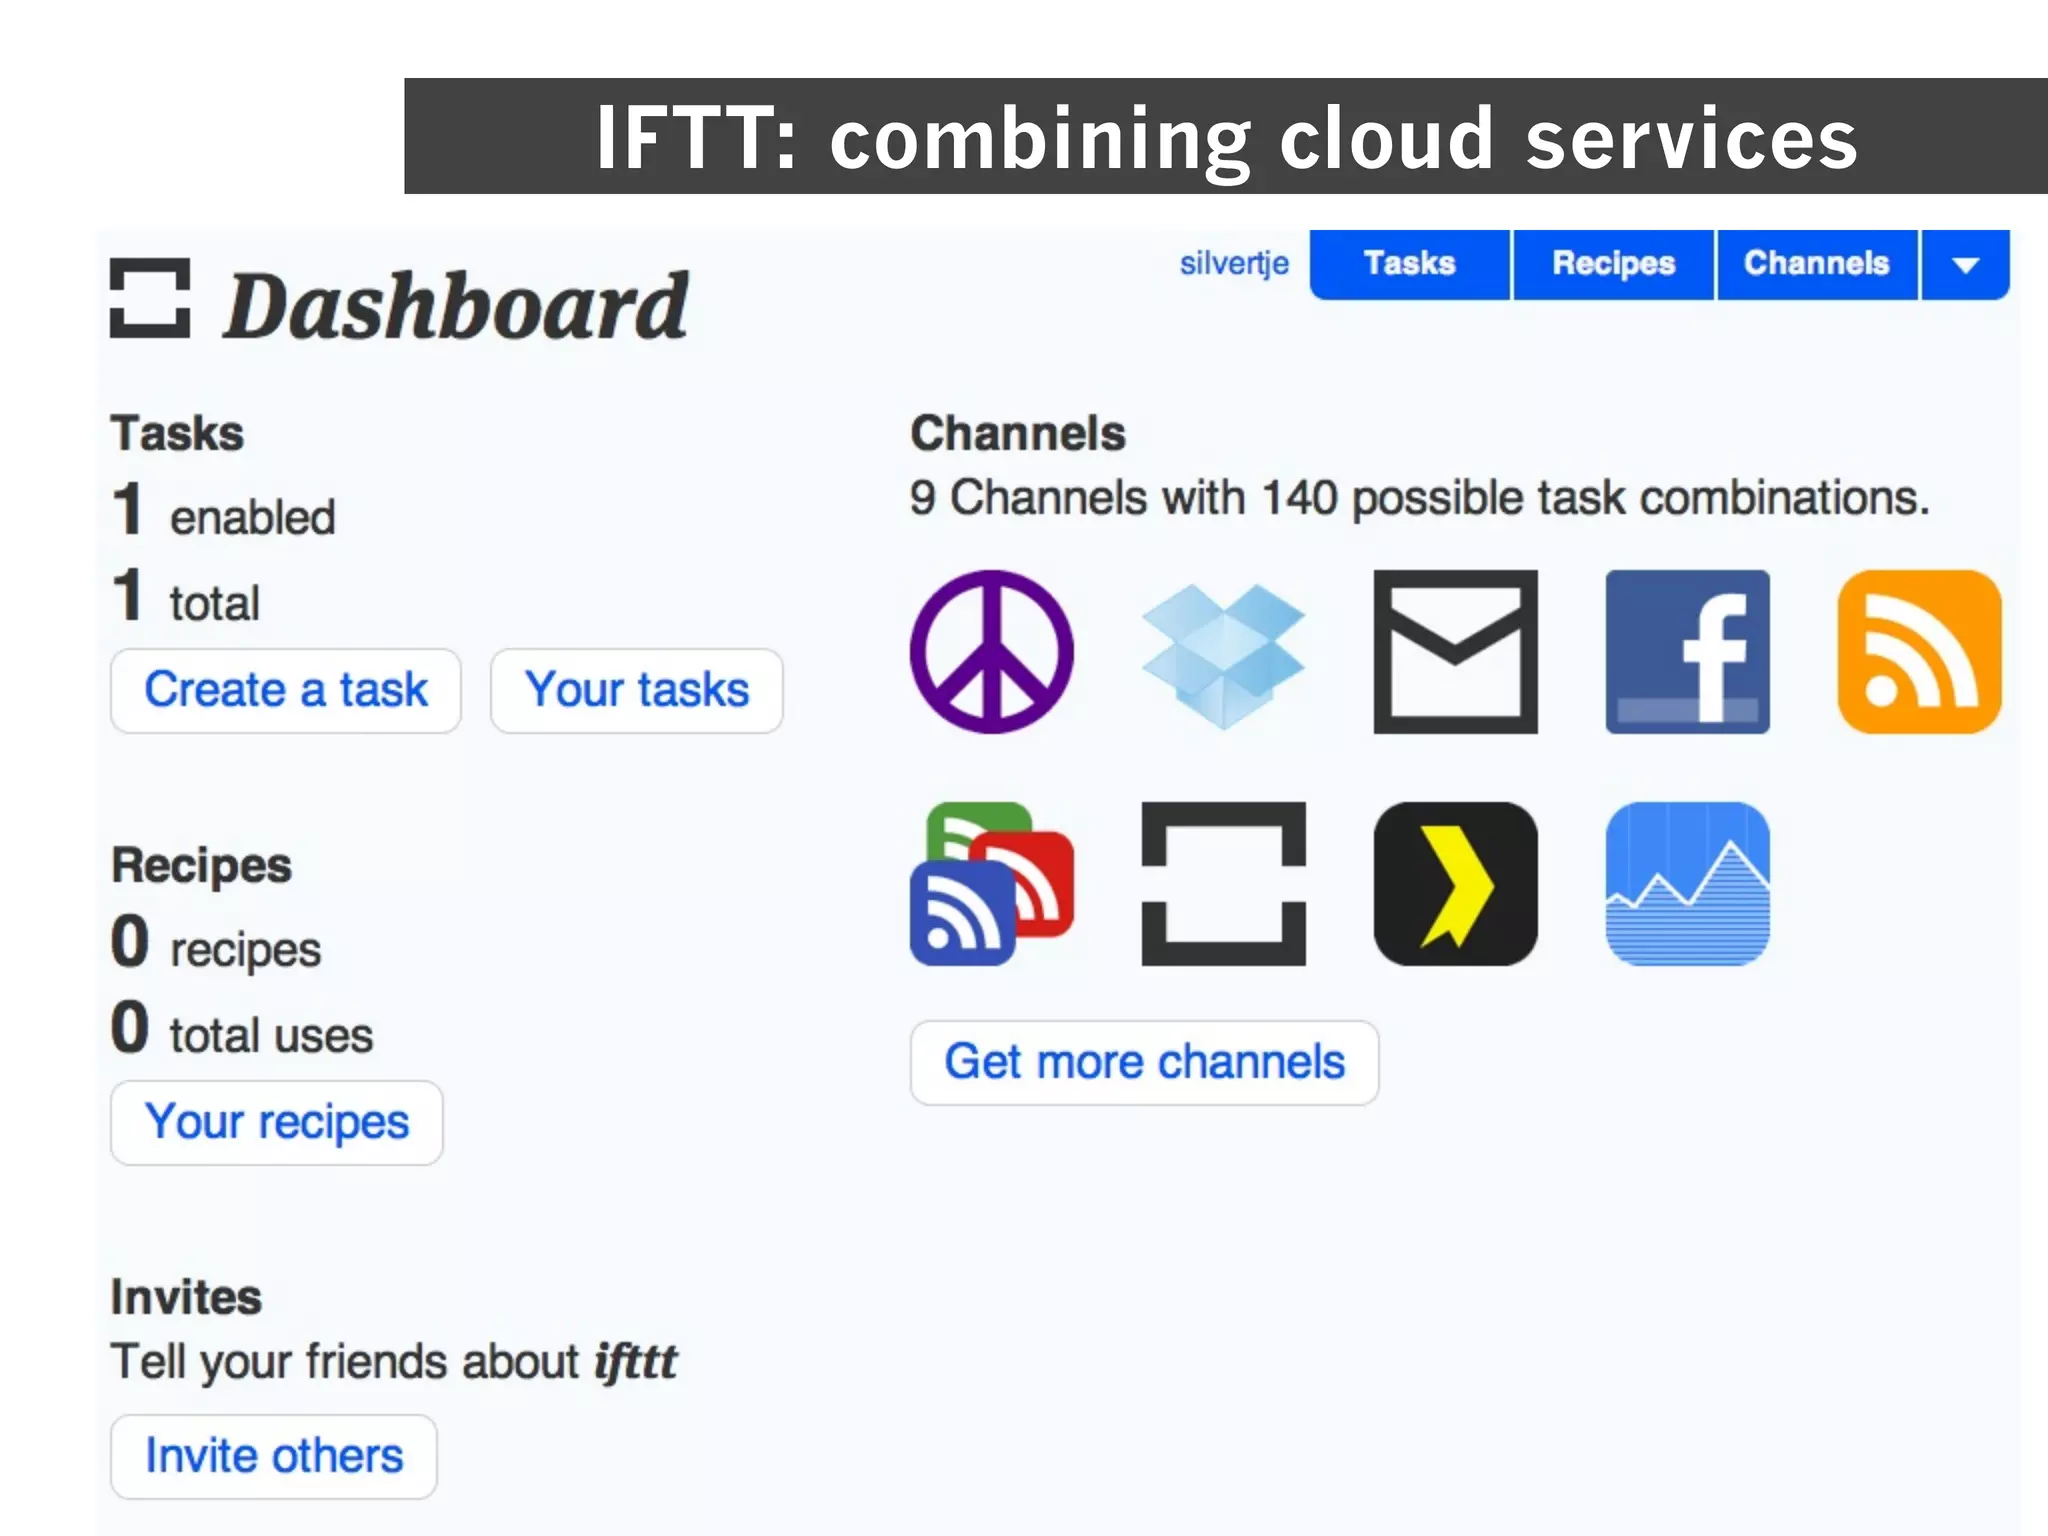Click the Dashboard heading

tap(456, 305)
